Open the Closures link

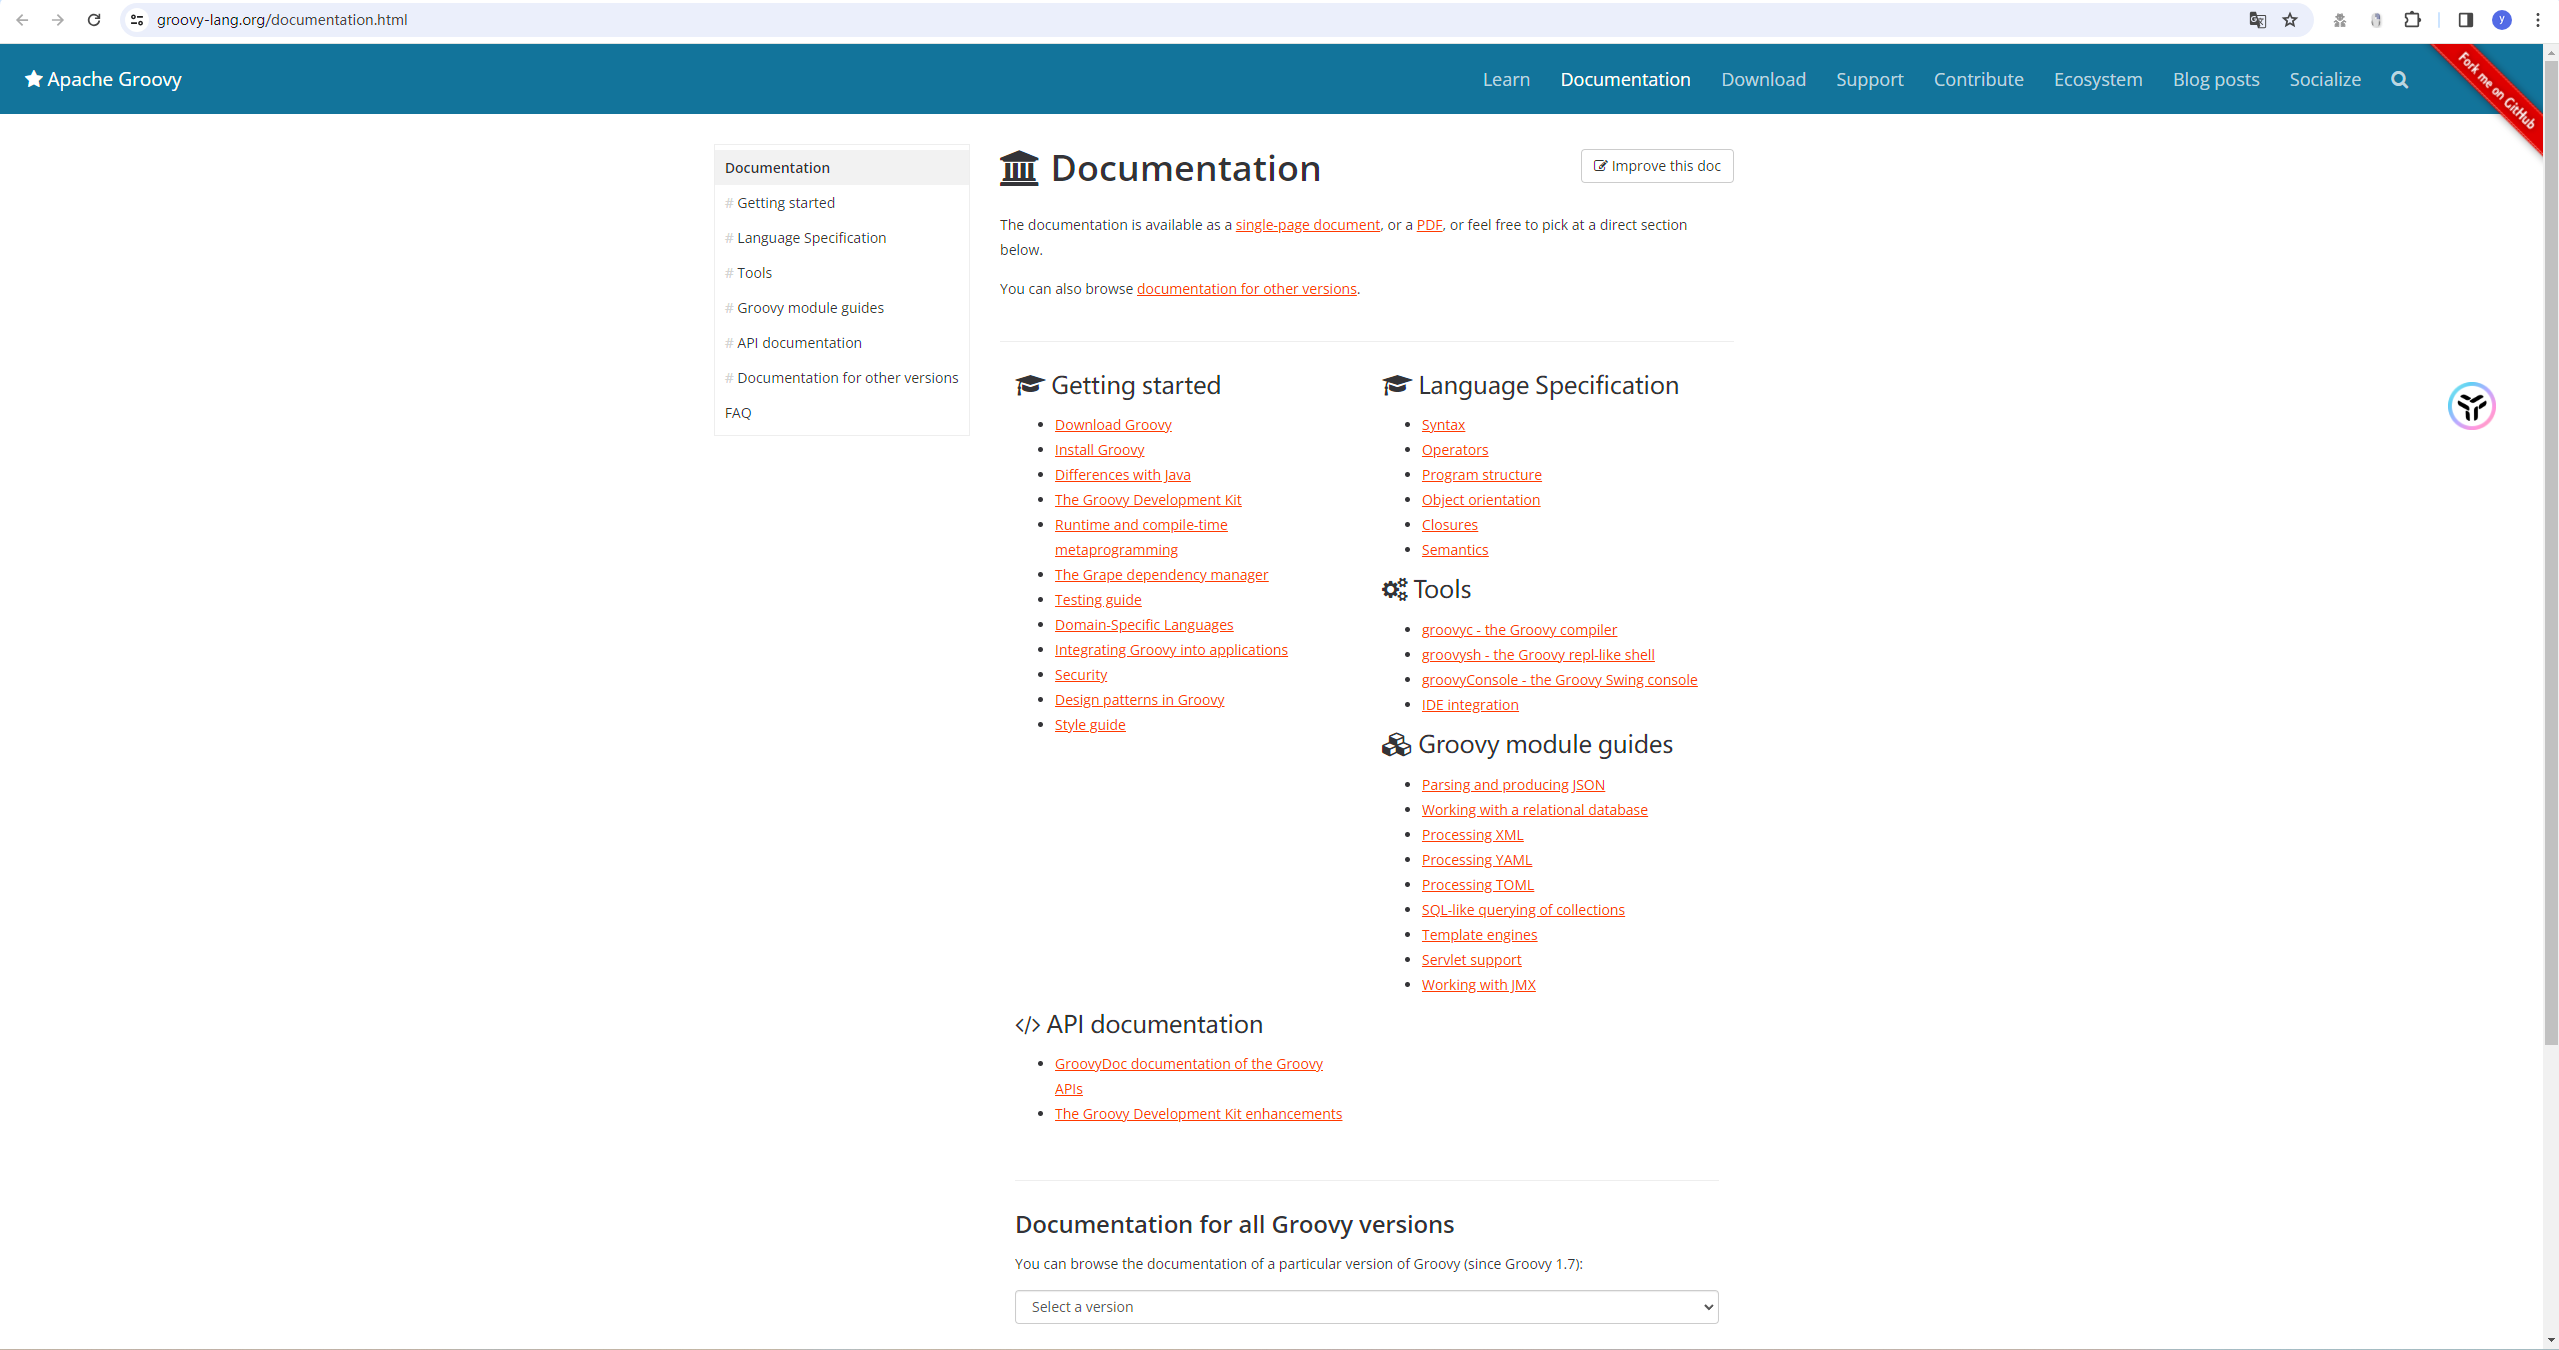tap(1449, 525)
